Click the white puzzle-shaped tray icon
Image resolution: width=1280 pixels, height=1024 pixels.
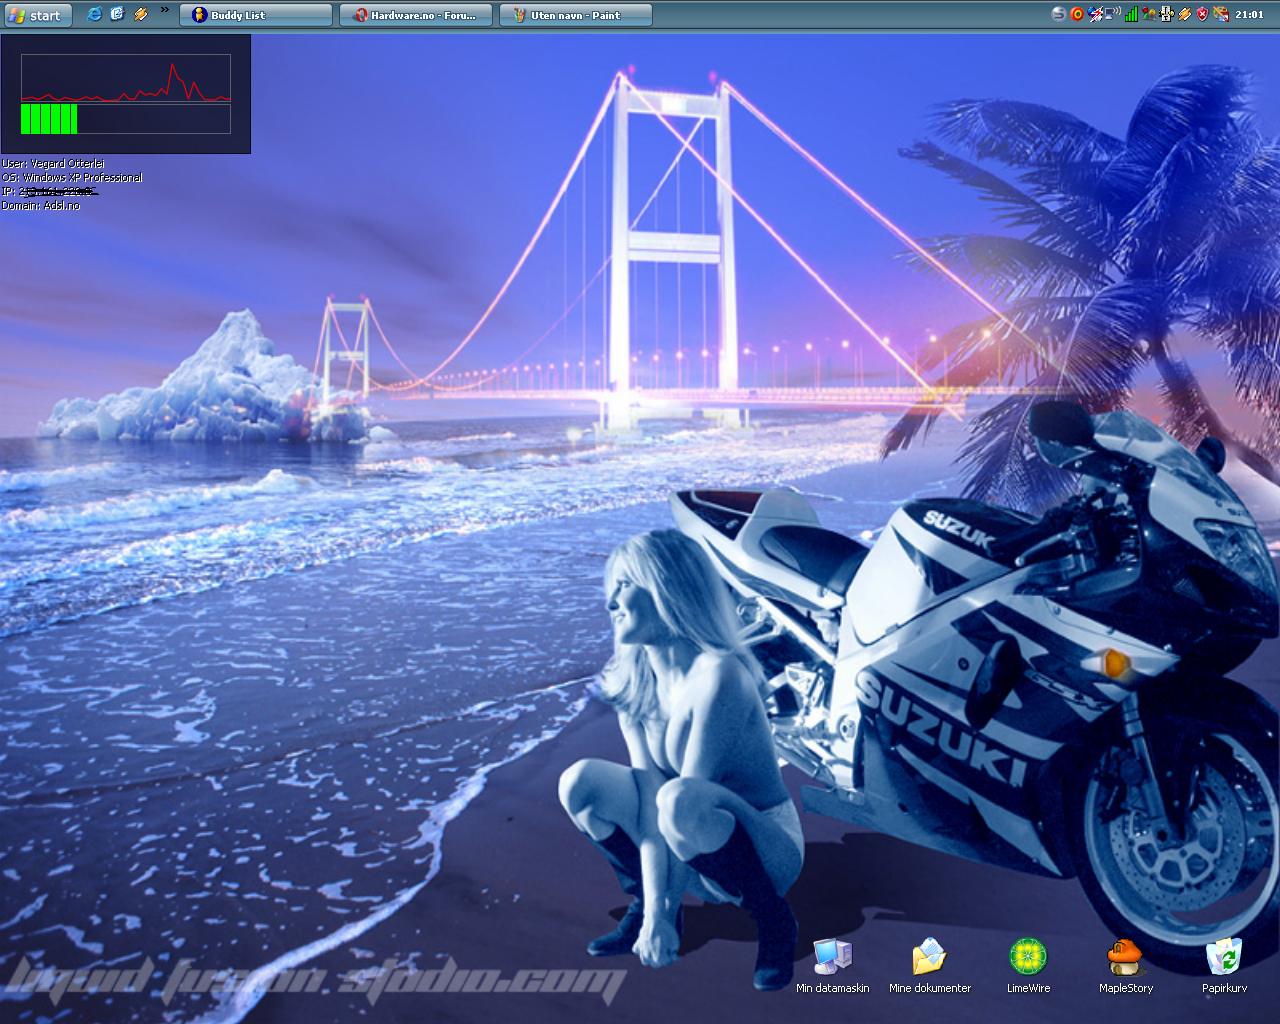coord(1167,14)
